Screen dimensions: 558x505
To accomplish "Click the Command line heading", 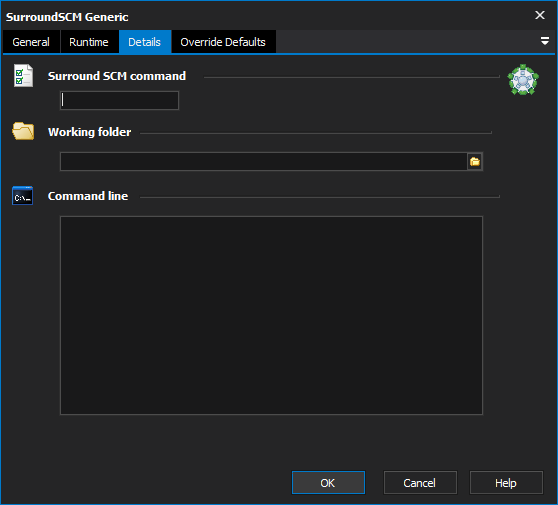I will coord(88,196).
